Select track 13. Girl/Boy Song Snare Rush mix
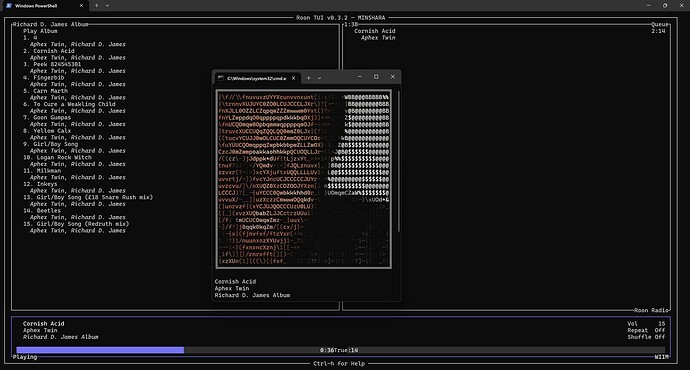Image resolution: width=690 pixels, height=370 pixels. point(88,197)
